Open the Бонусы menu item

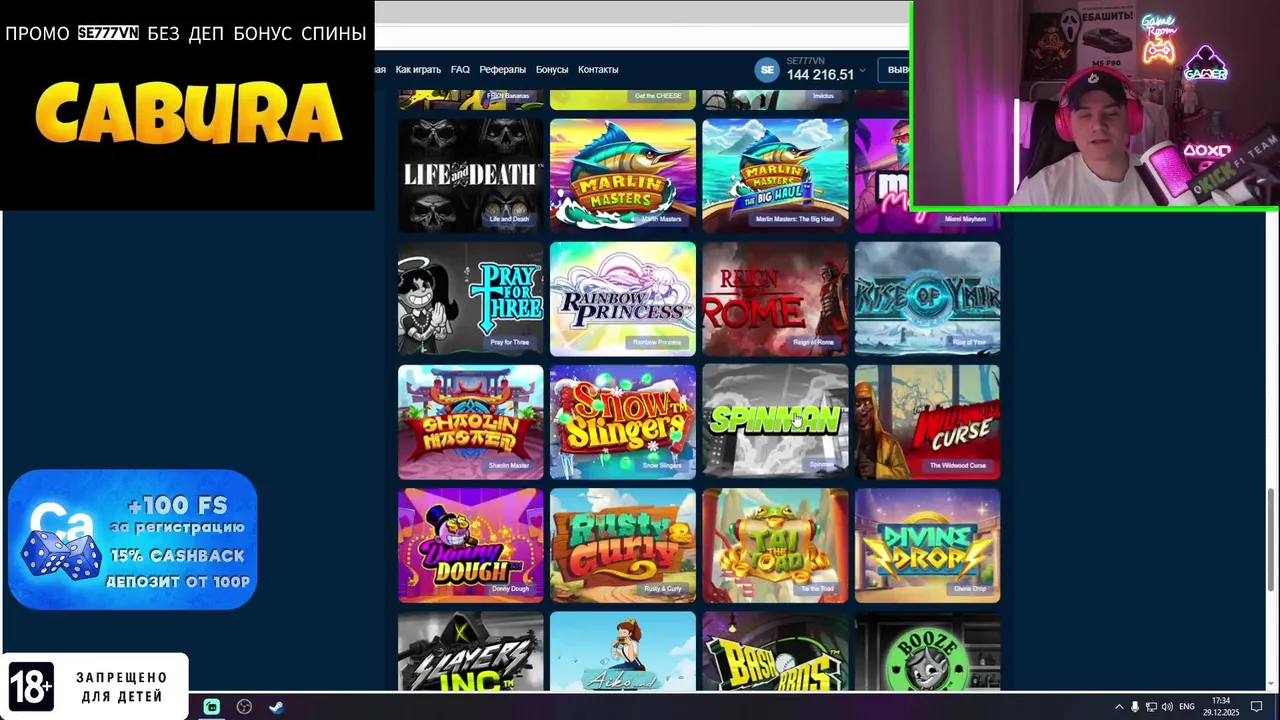tap(552, 70)
